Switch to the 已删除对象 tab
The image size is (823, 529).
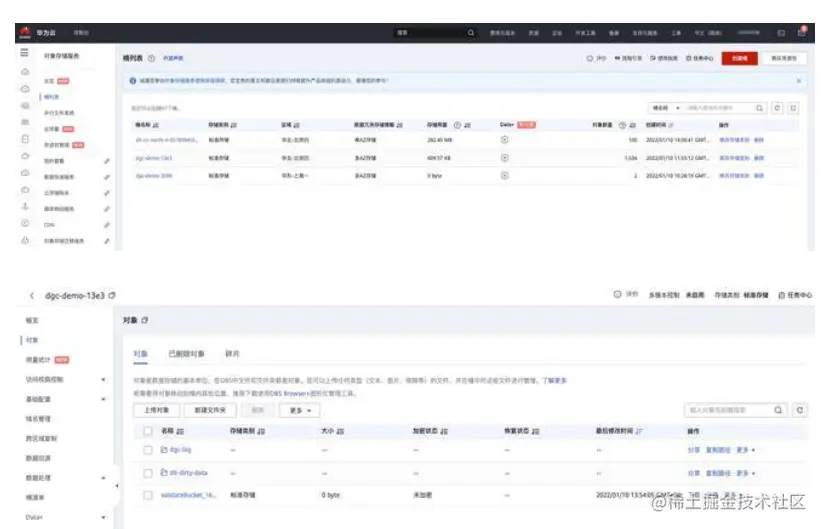pyautogui.click(x=186, y=354)
